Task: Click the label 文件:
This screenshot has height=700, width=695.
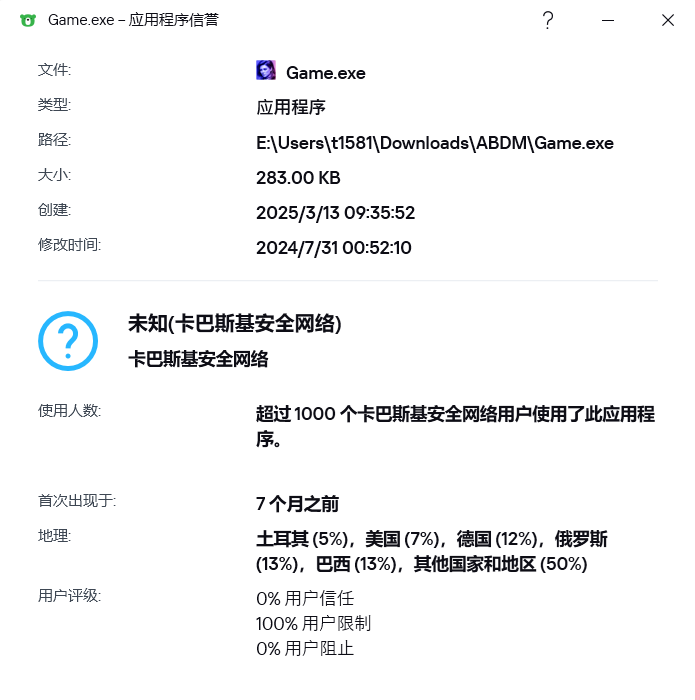Action: (54, 70)
